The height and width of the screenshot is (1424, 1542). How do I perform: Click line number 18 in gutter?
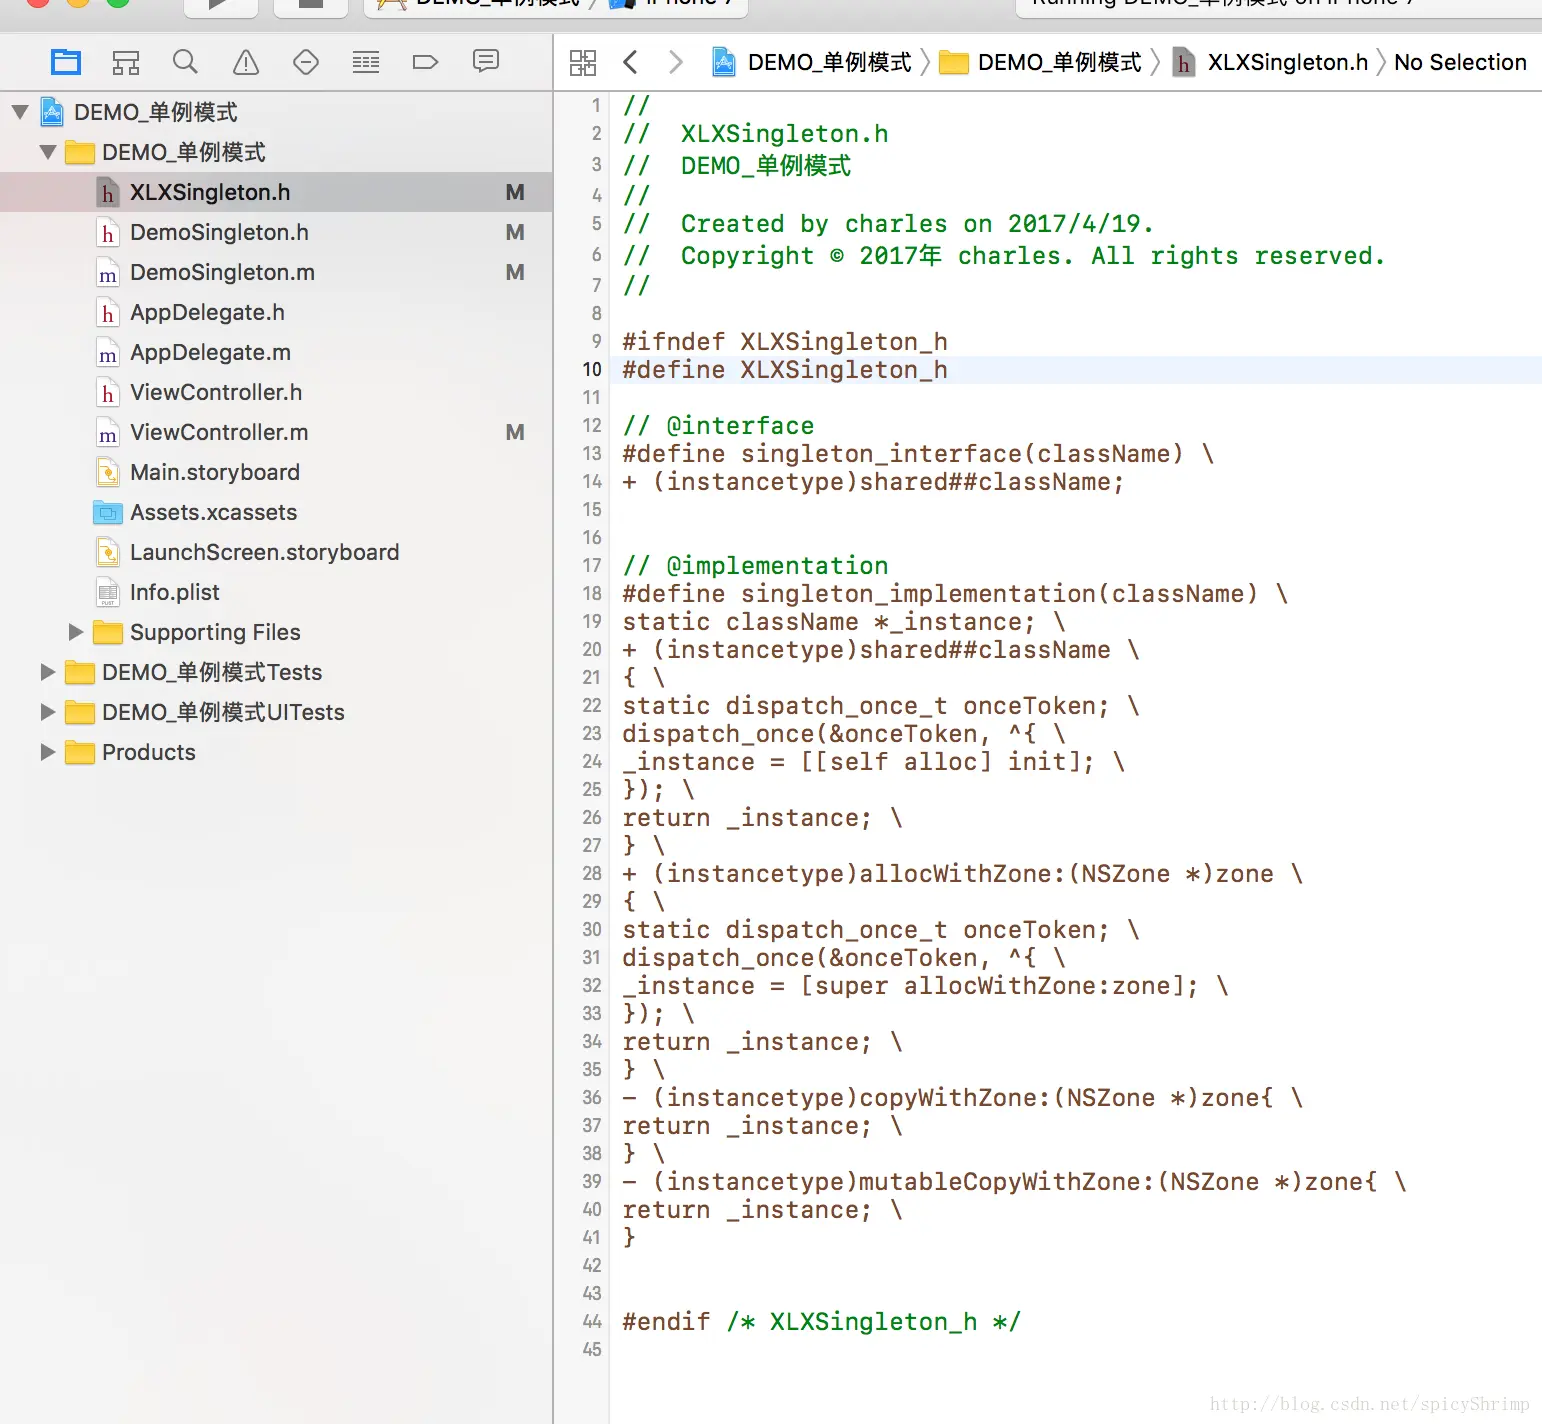pyautogui.click(x=592, y=594)
